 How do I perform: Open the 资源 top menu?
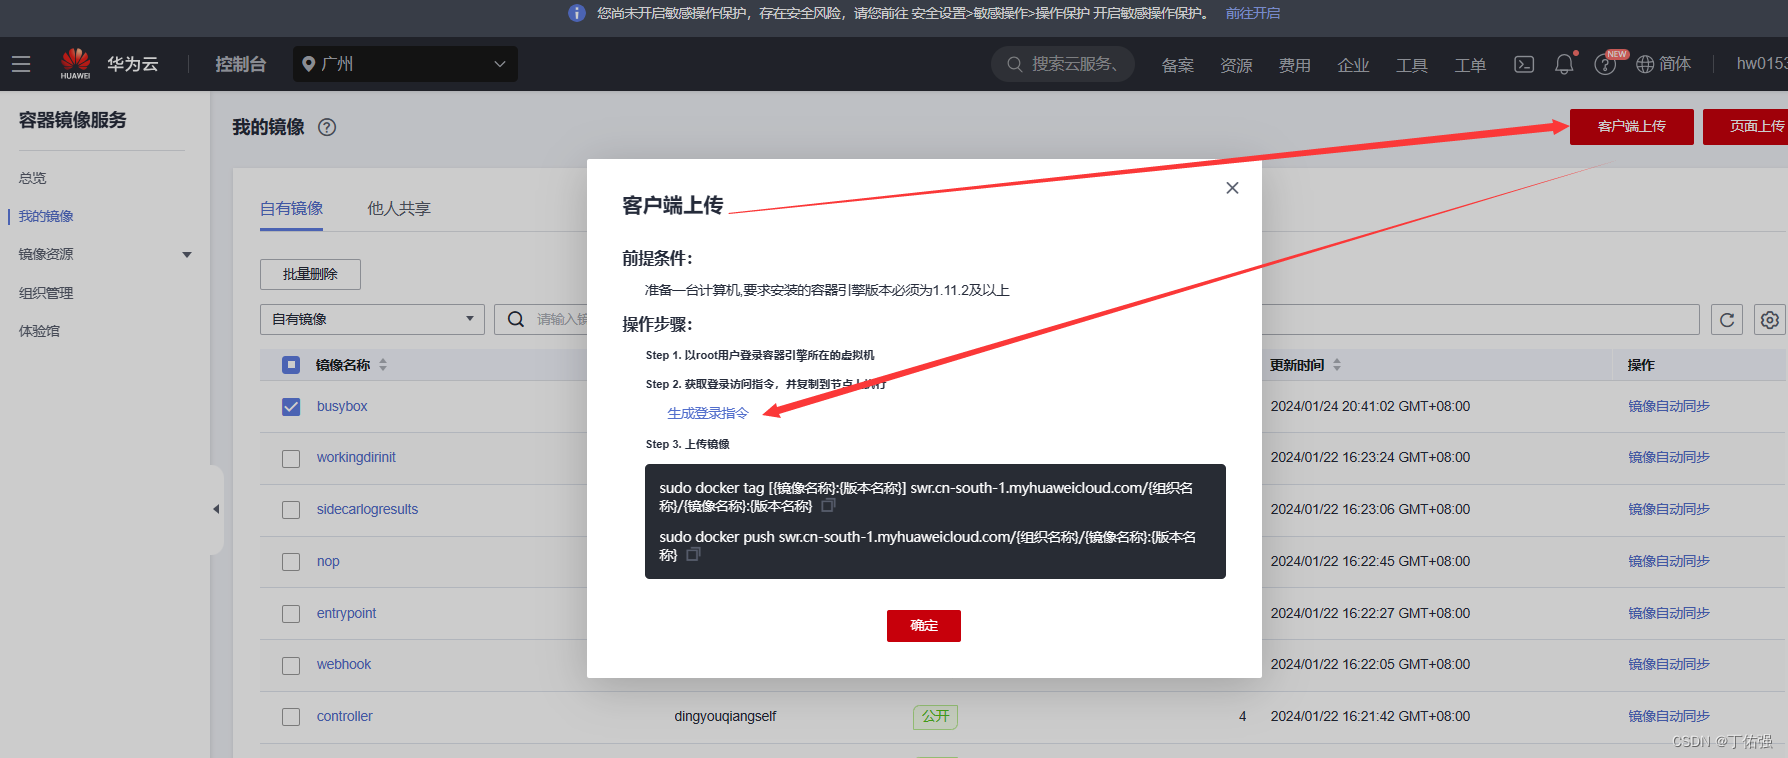(1236, 65)
